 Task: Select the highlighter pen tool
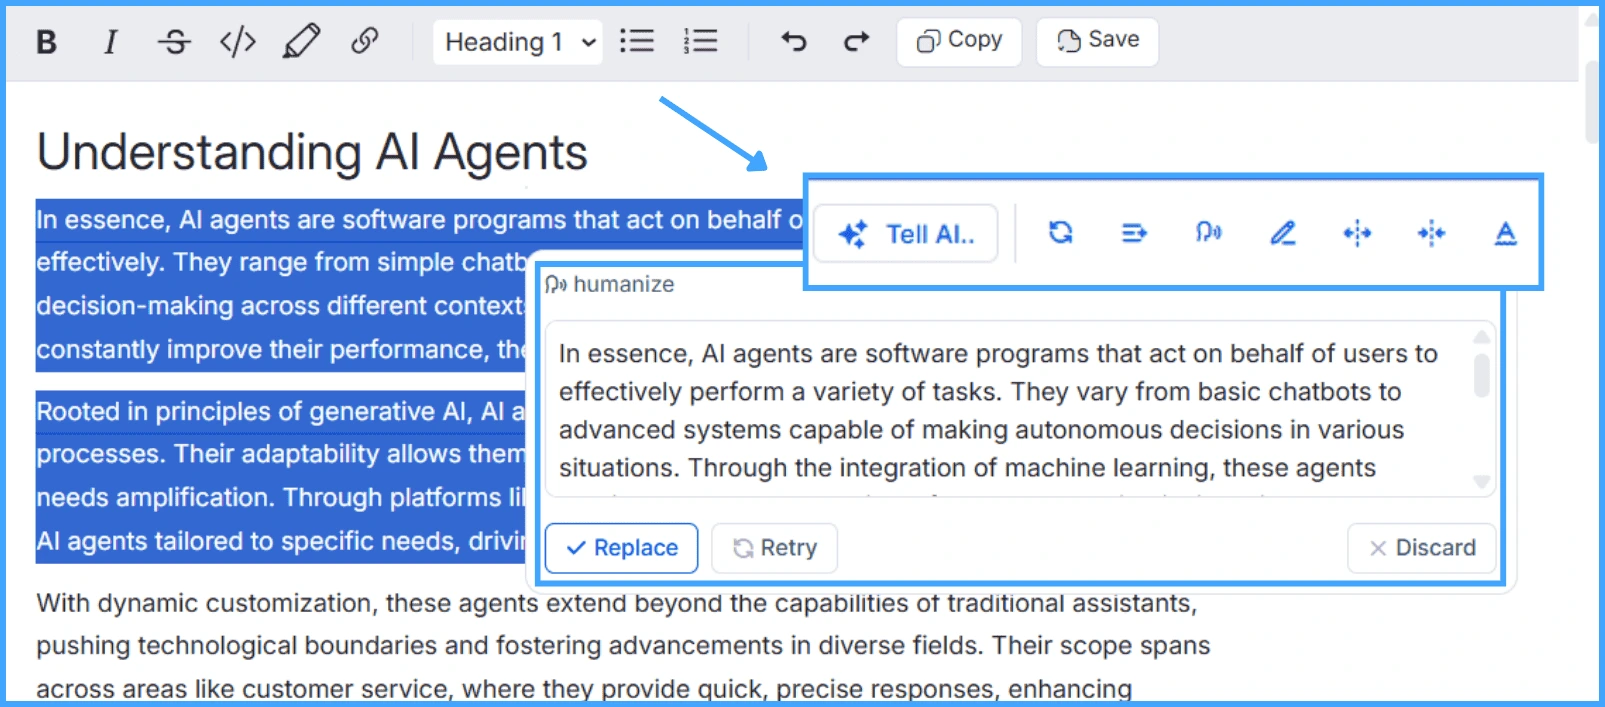[x=301, y=42]
